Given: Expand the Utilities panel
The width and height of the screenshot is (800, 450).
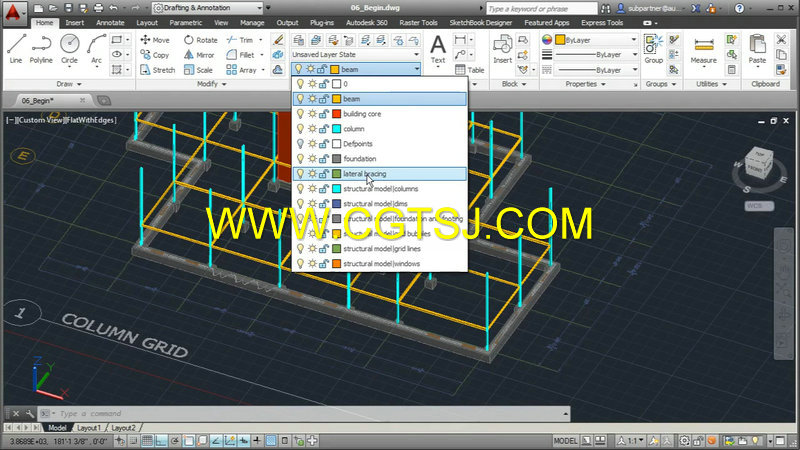Looking at the screenshot, I should tap(711, 84).
